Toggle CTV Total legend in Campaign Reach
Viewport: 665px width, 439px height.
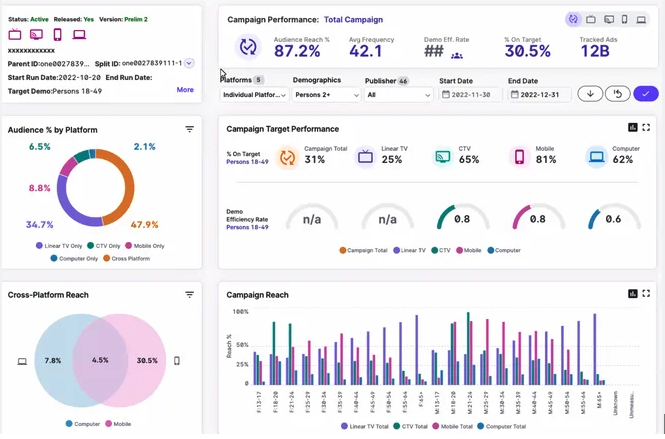click(x=411, y=426)
